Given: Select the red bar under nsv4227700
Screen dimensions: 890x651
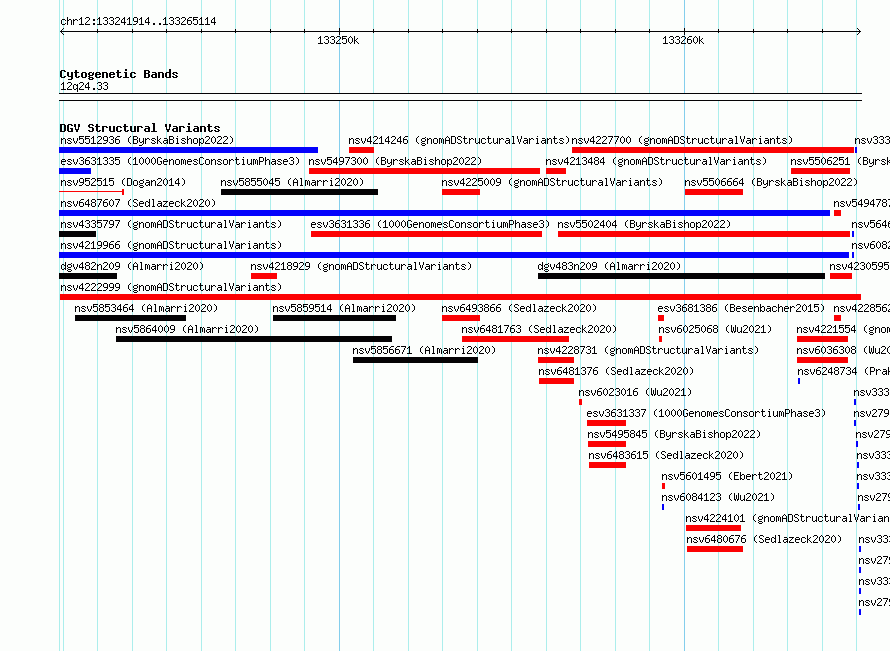Looking at the screenshot, I should point(713,150).
